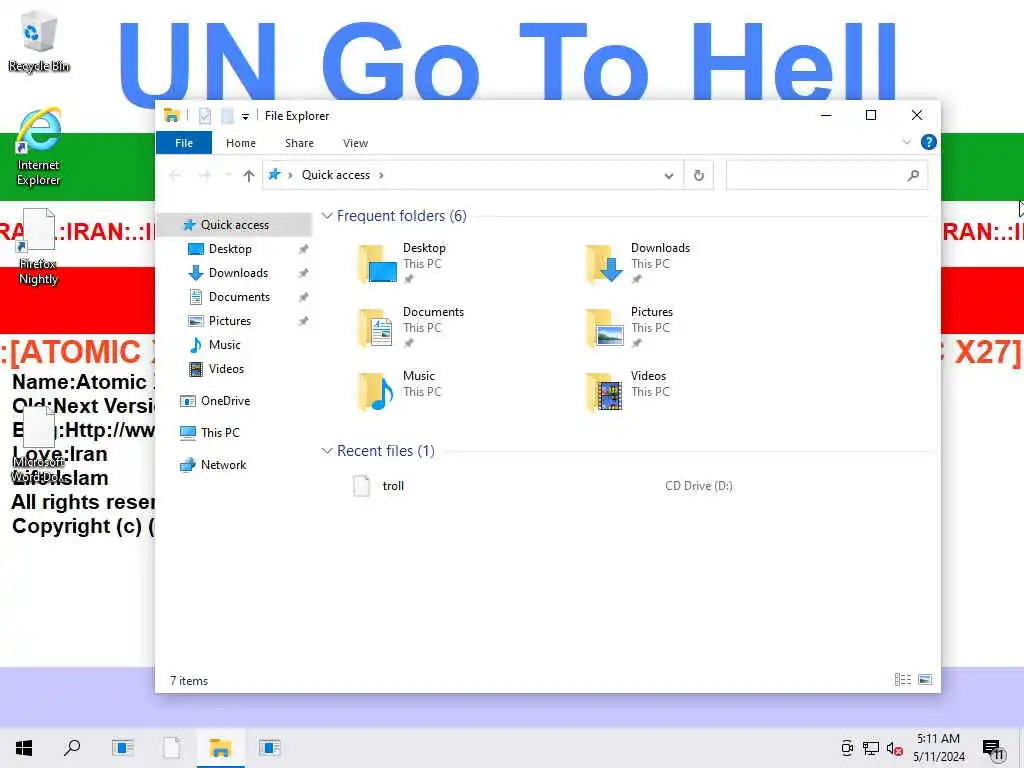The image size is (1024, 768).
Task: Click the chevron before Quick access in address bar
Action: [x=290, y=175]
